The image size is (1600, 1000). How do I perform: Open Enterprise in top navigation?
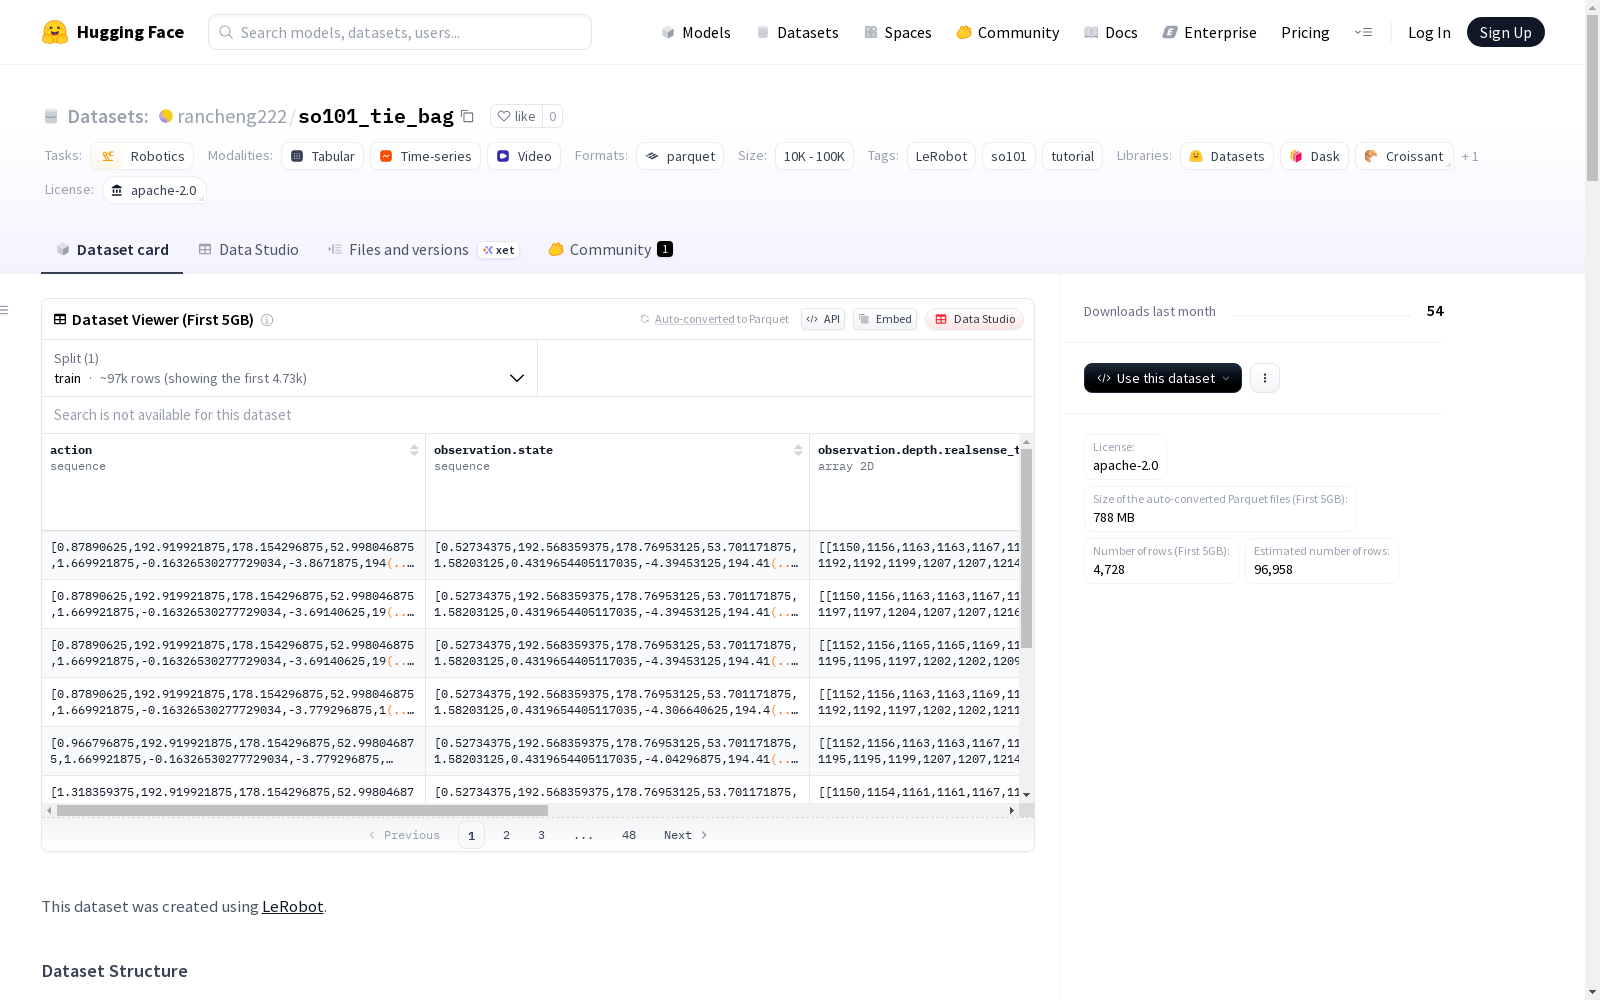pos(1210,32)
